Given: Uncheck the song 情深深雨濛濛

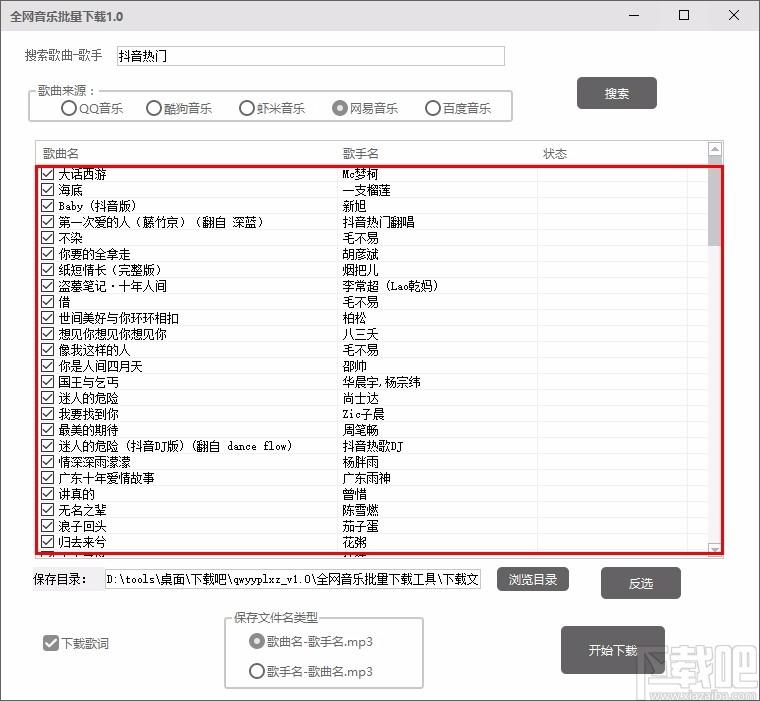Looking at the screenshot, I should 48,462.
